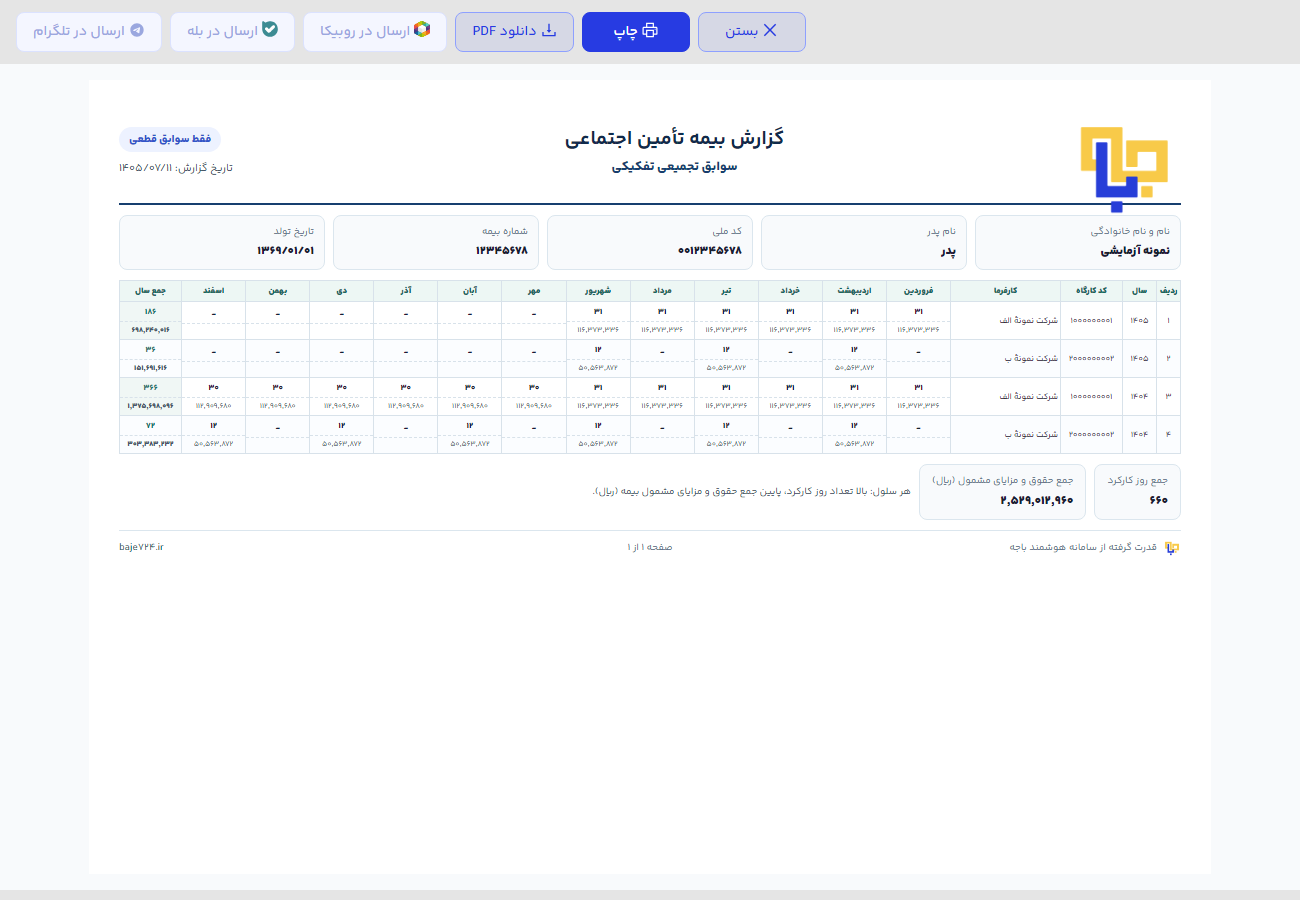Print the report with the چاپ button
This screenshot has width=1300, height=900.
[x=636, y=32]
